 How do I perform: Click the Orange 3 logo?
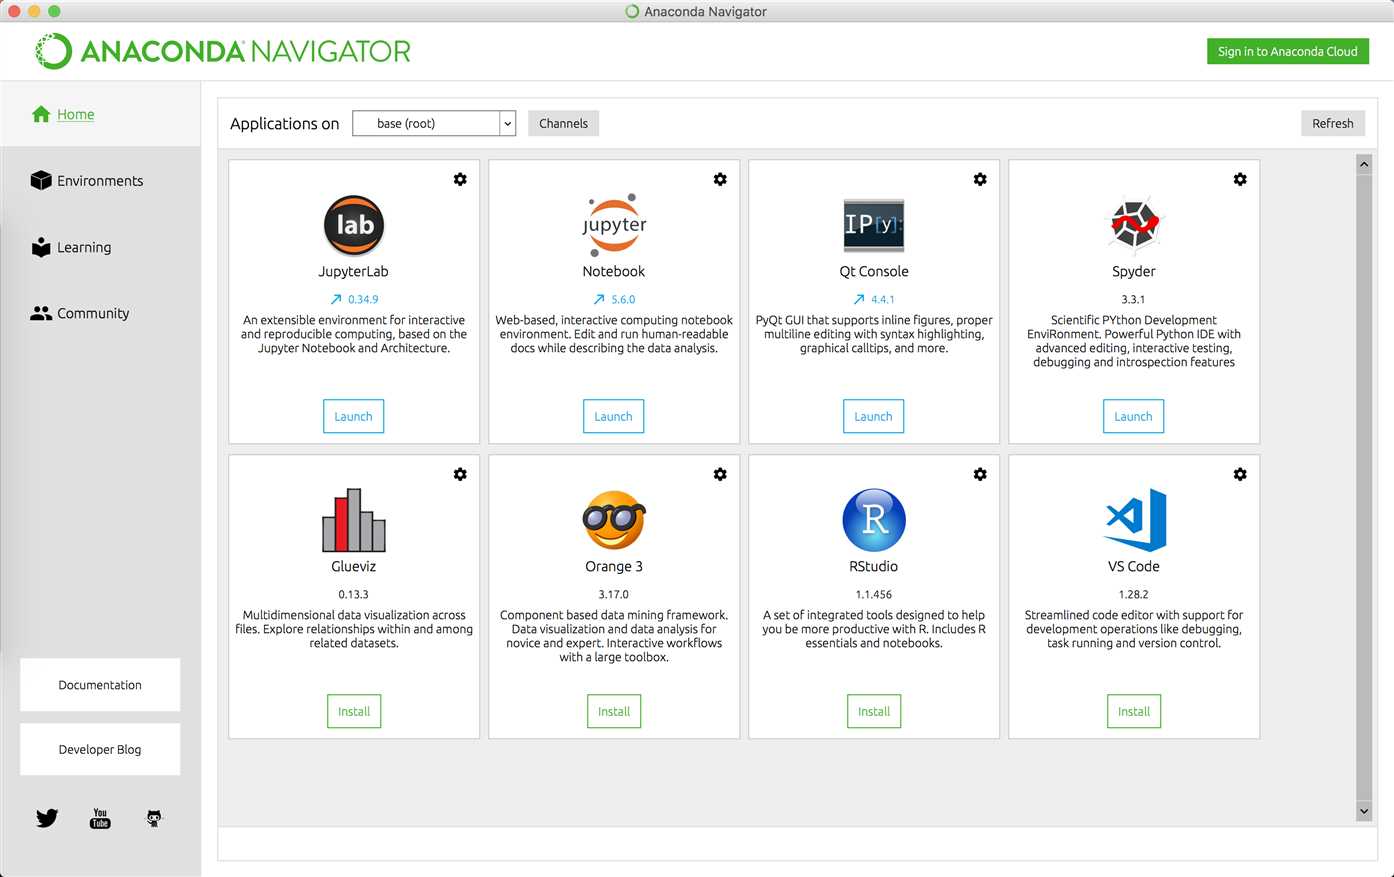(614, 520)
